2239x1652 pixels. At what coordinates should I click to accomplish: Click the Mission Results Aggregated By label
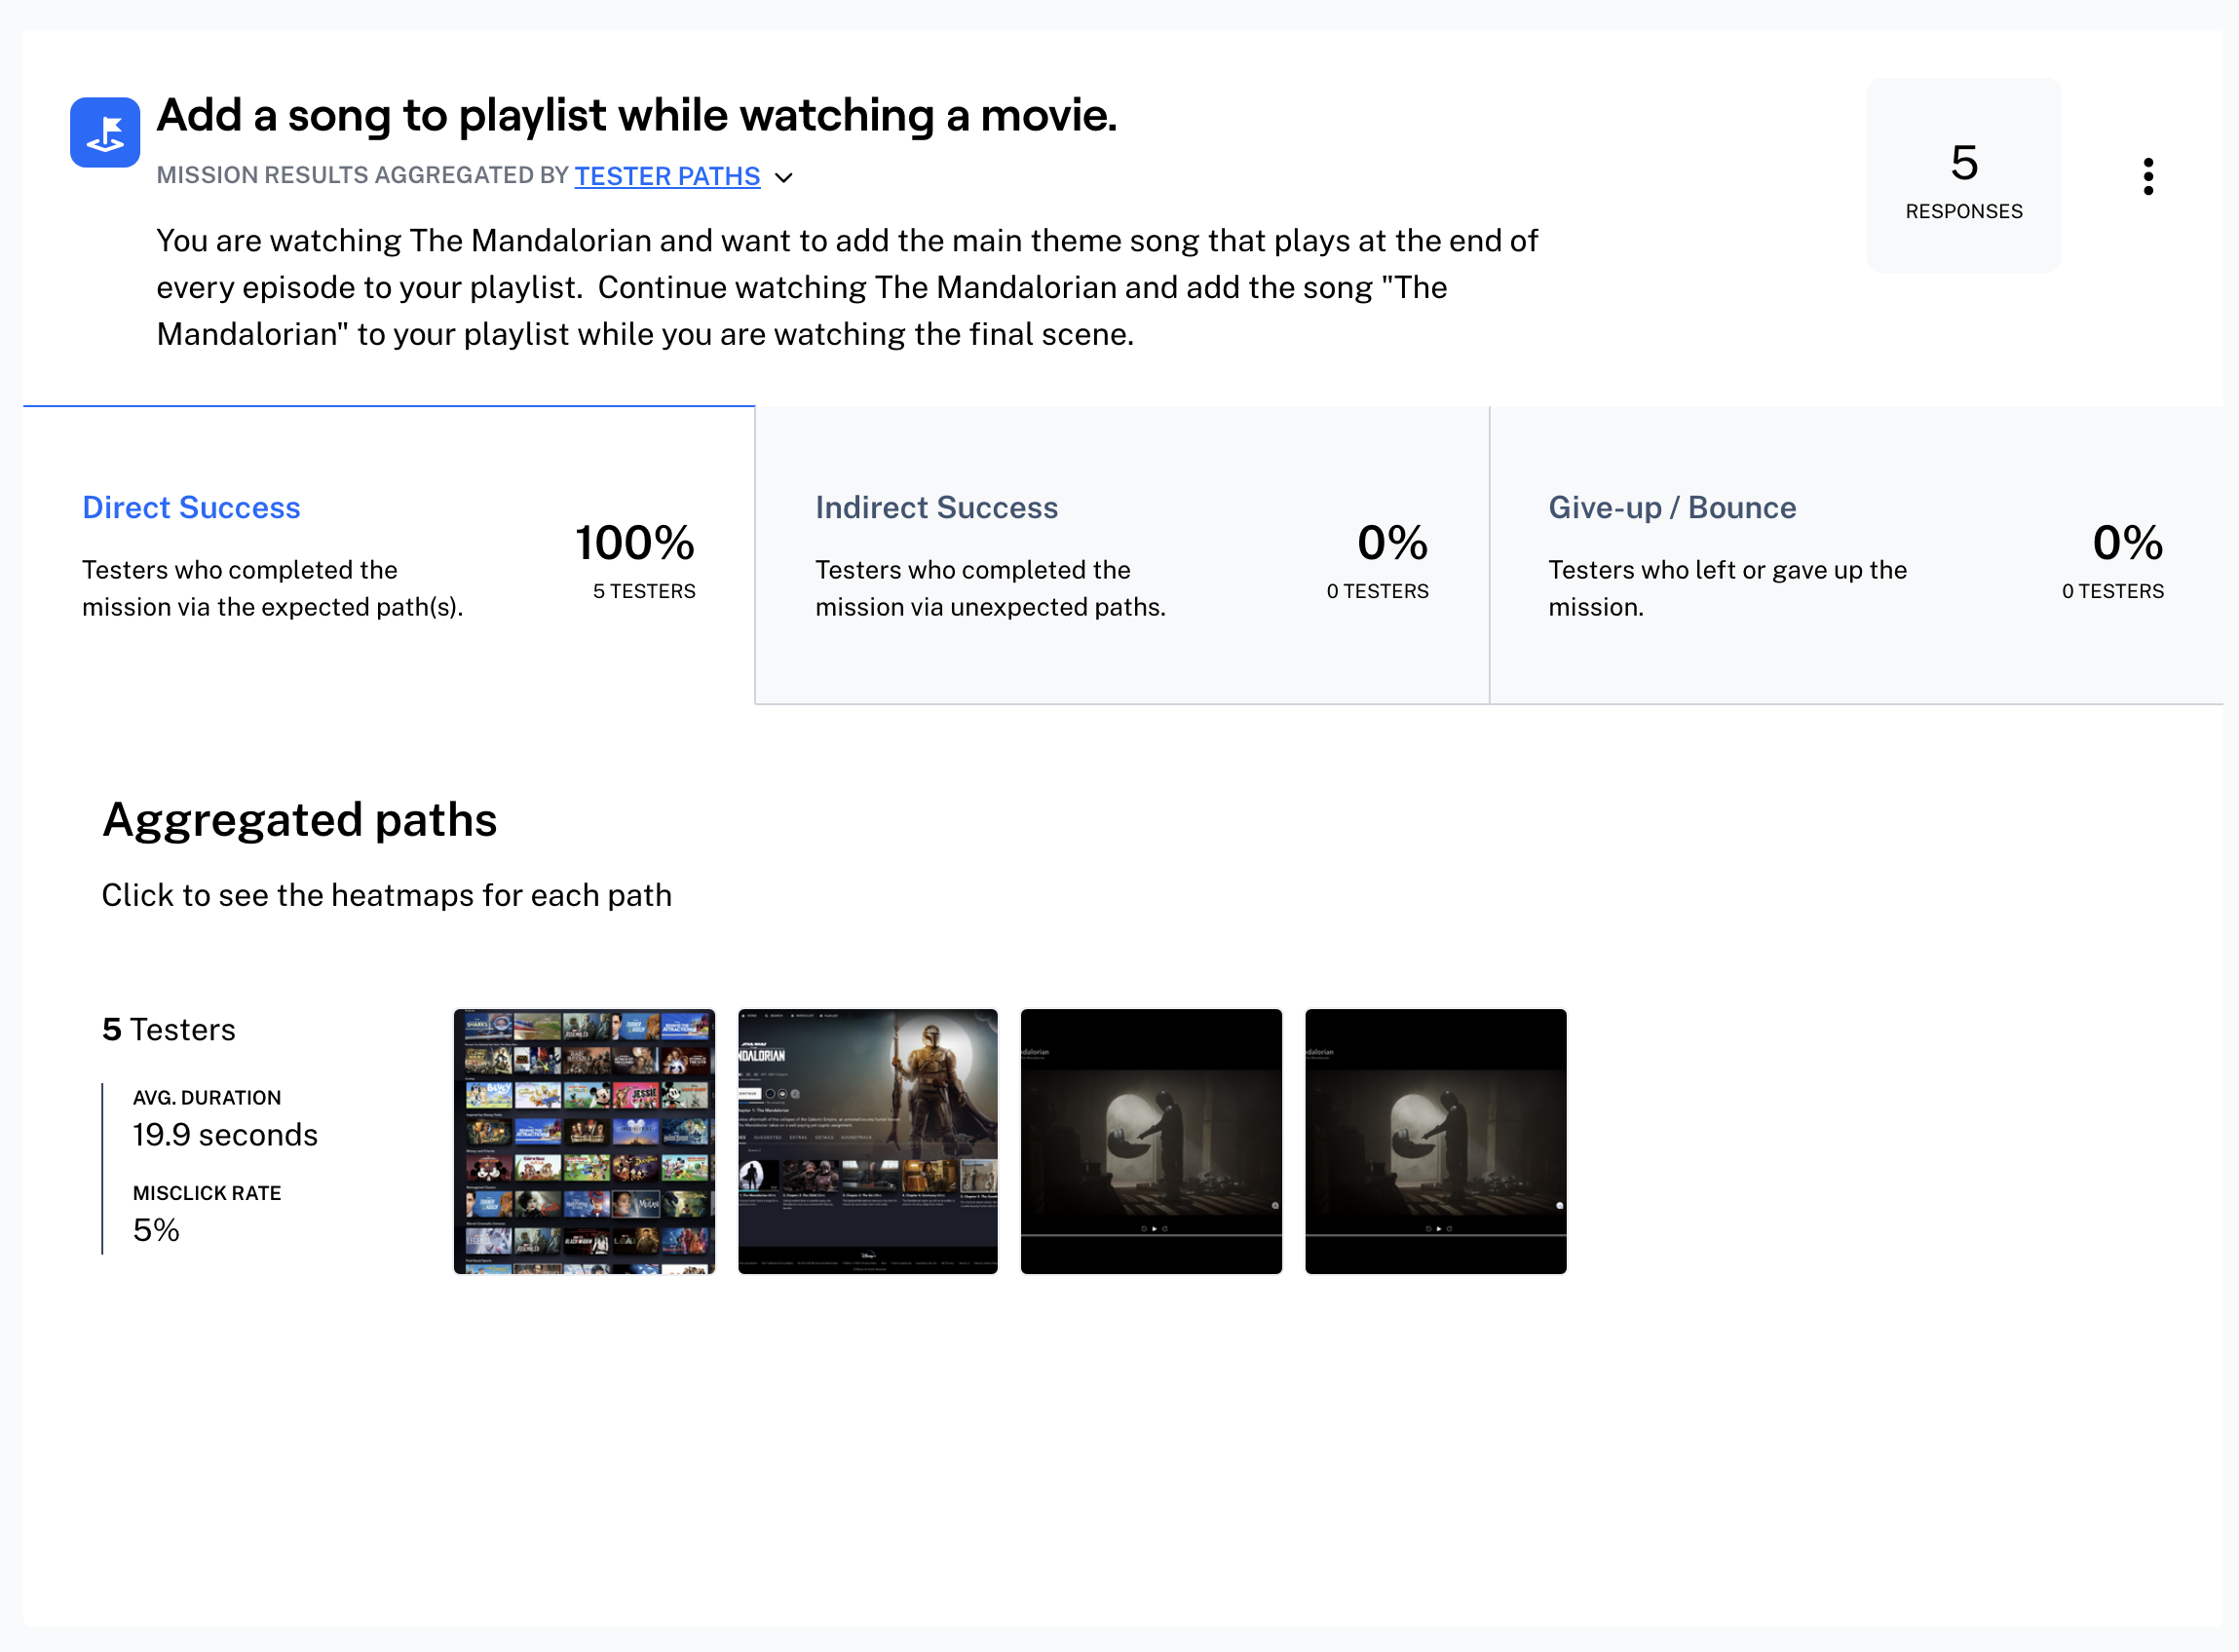point(362,176)
